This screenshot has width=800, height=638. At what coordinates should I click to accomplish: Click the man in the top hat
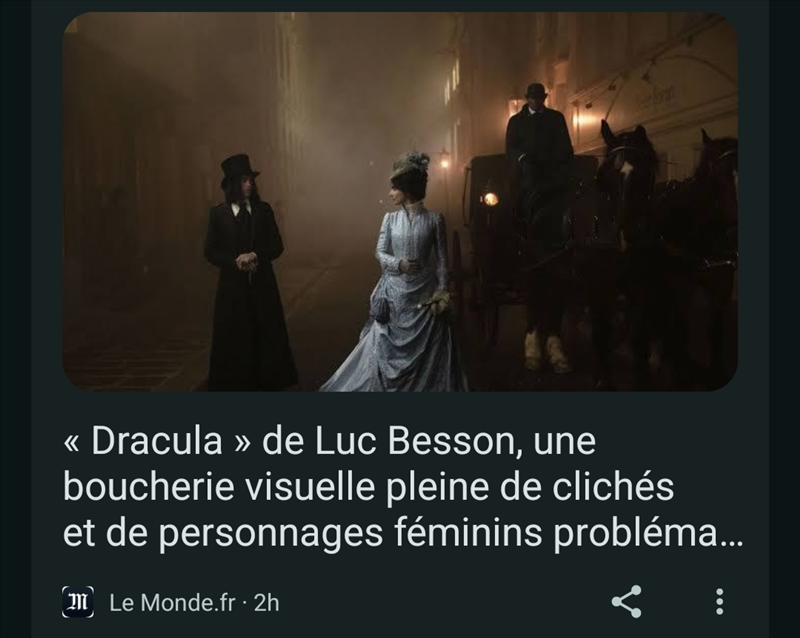tap(247, 273)
